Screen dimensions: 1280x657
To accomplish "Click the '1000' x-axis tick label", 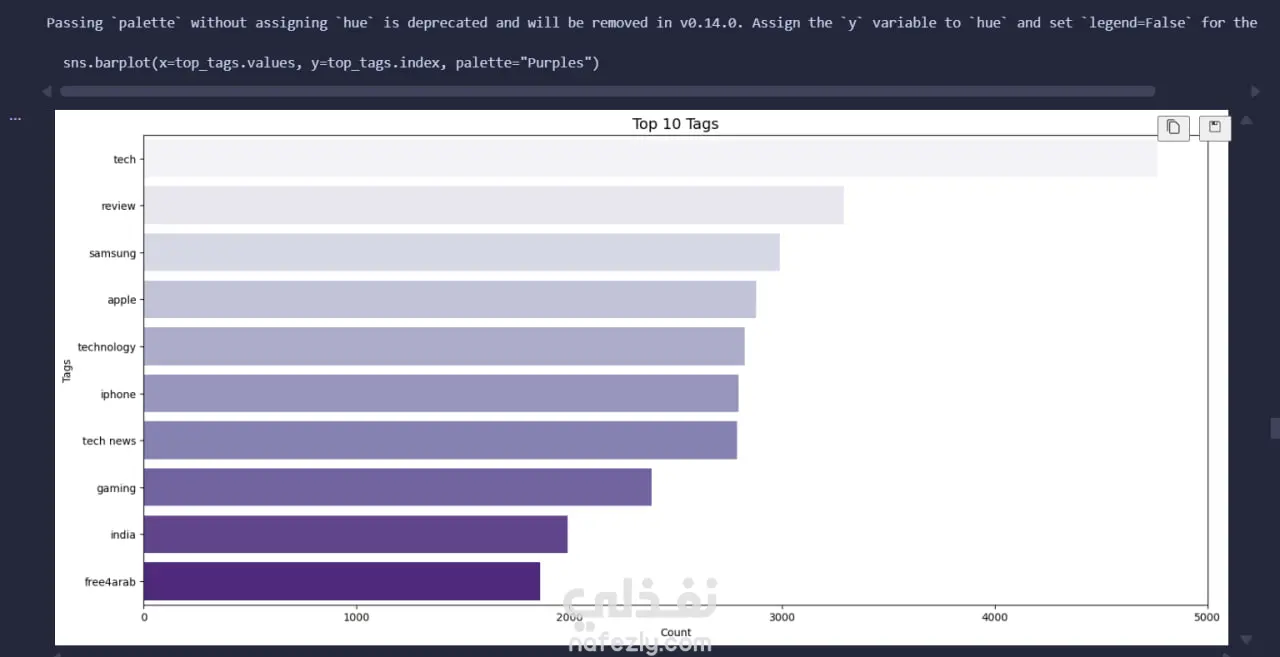I will (356, 617).
